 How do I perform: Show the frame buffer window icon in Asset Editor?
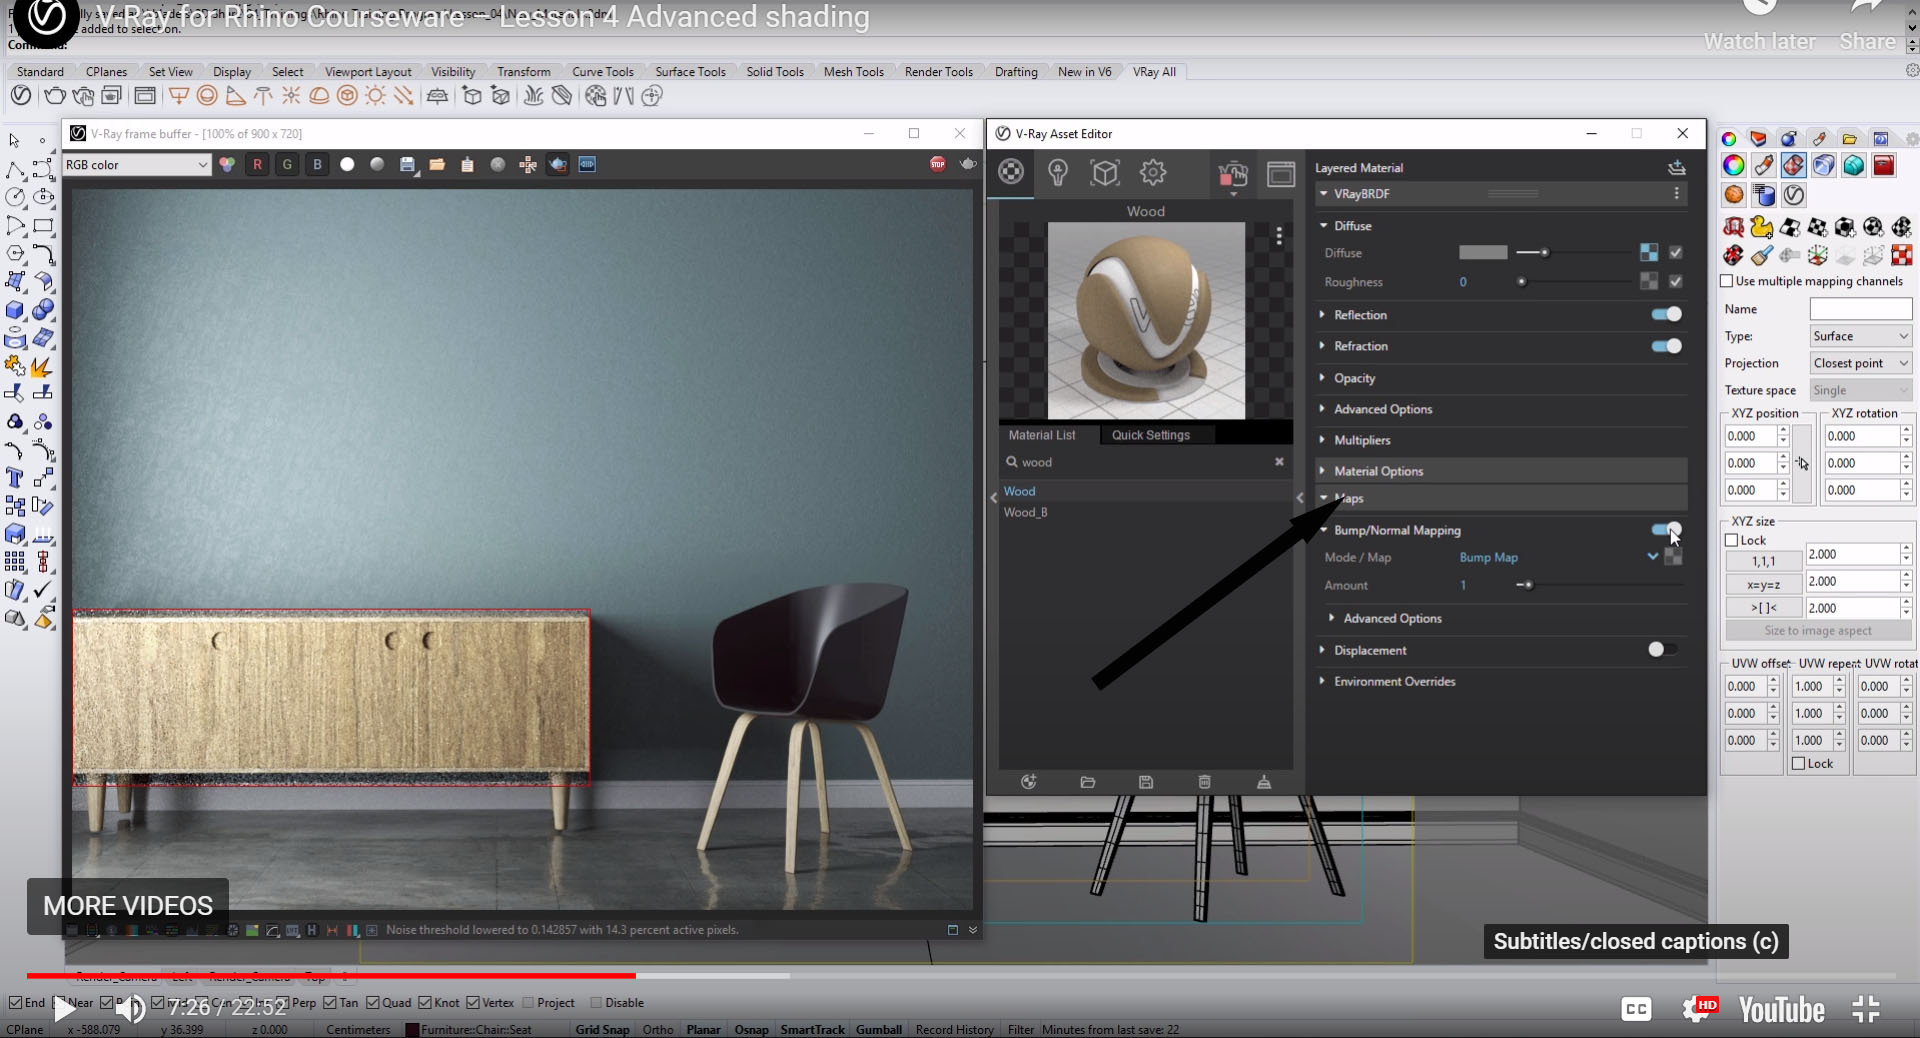pyautogui.click(x=1281, y=174)
